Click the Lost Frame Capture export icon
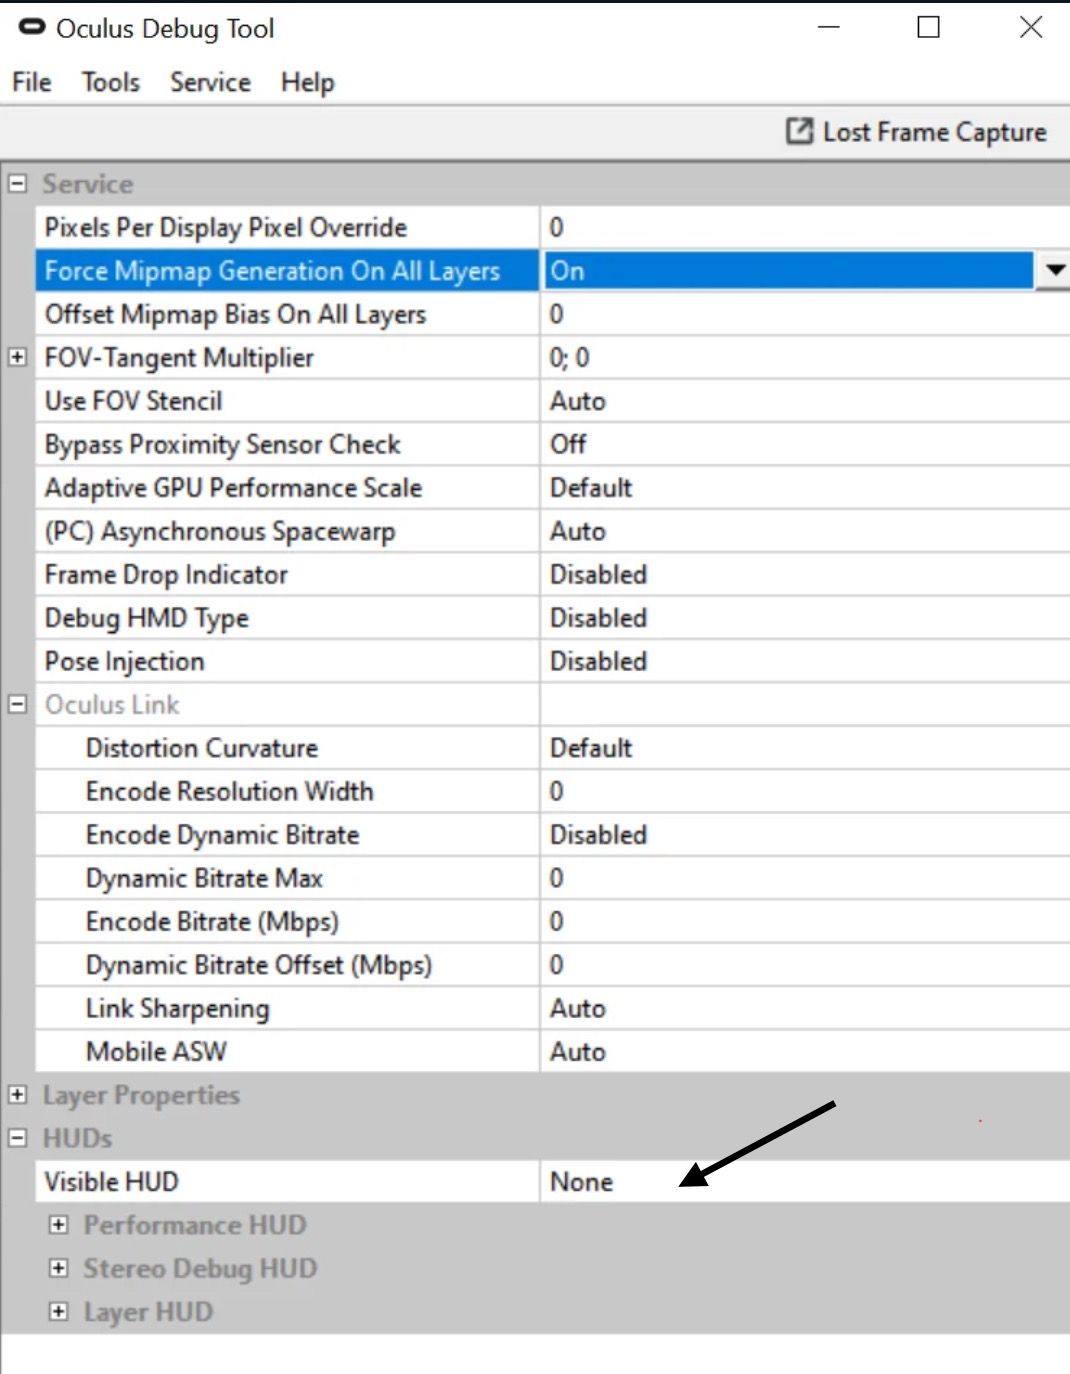This screenshot has height=1374, width=1070. [x=799, y=131]
